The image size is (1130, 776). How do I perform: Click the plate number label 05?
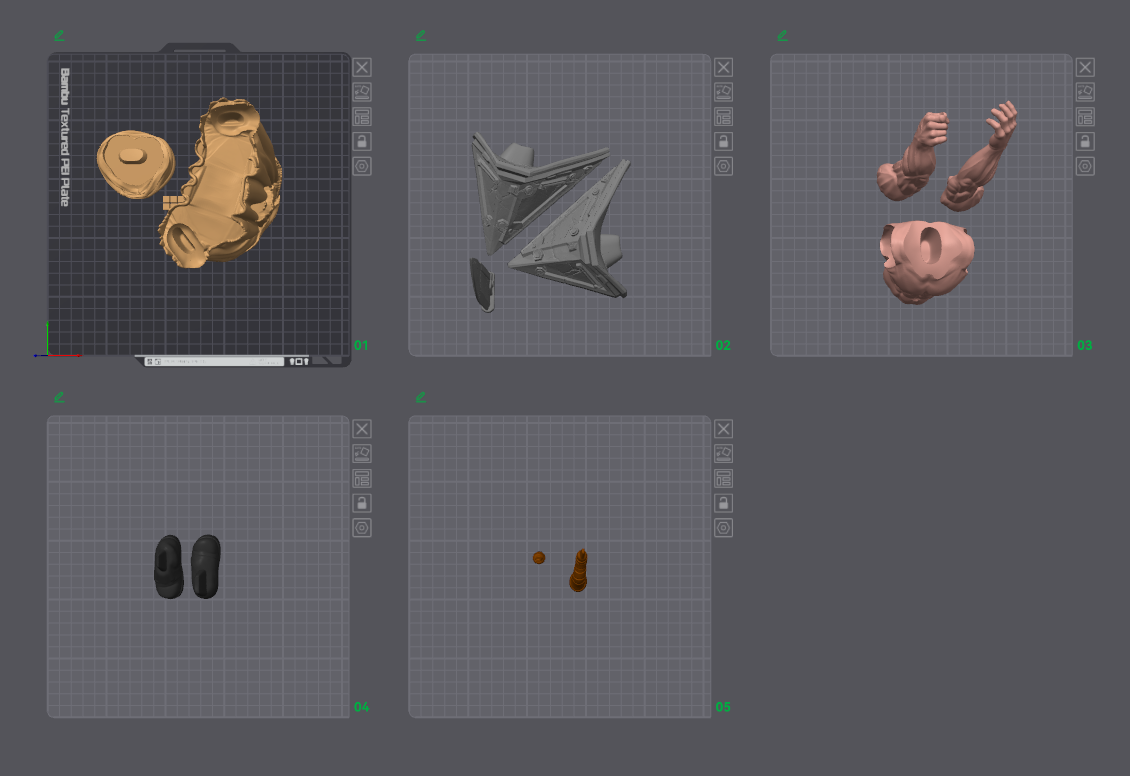coord(723,707)
